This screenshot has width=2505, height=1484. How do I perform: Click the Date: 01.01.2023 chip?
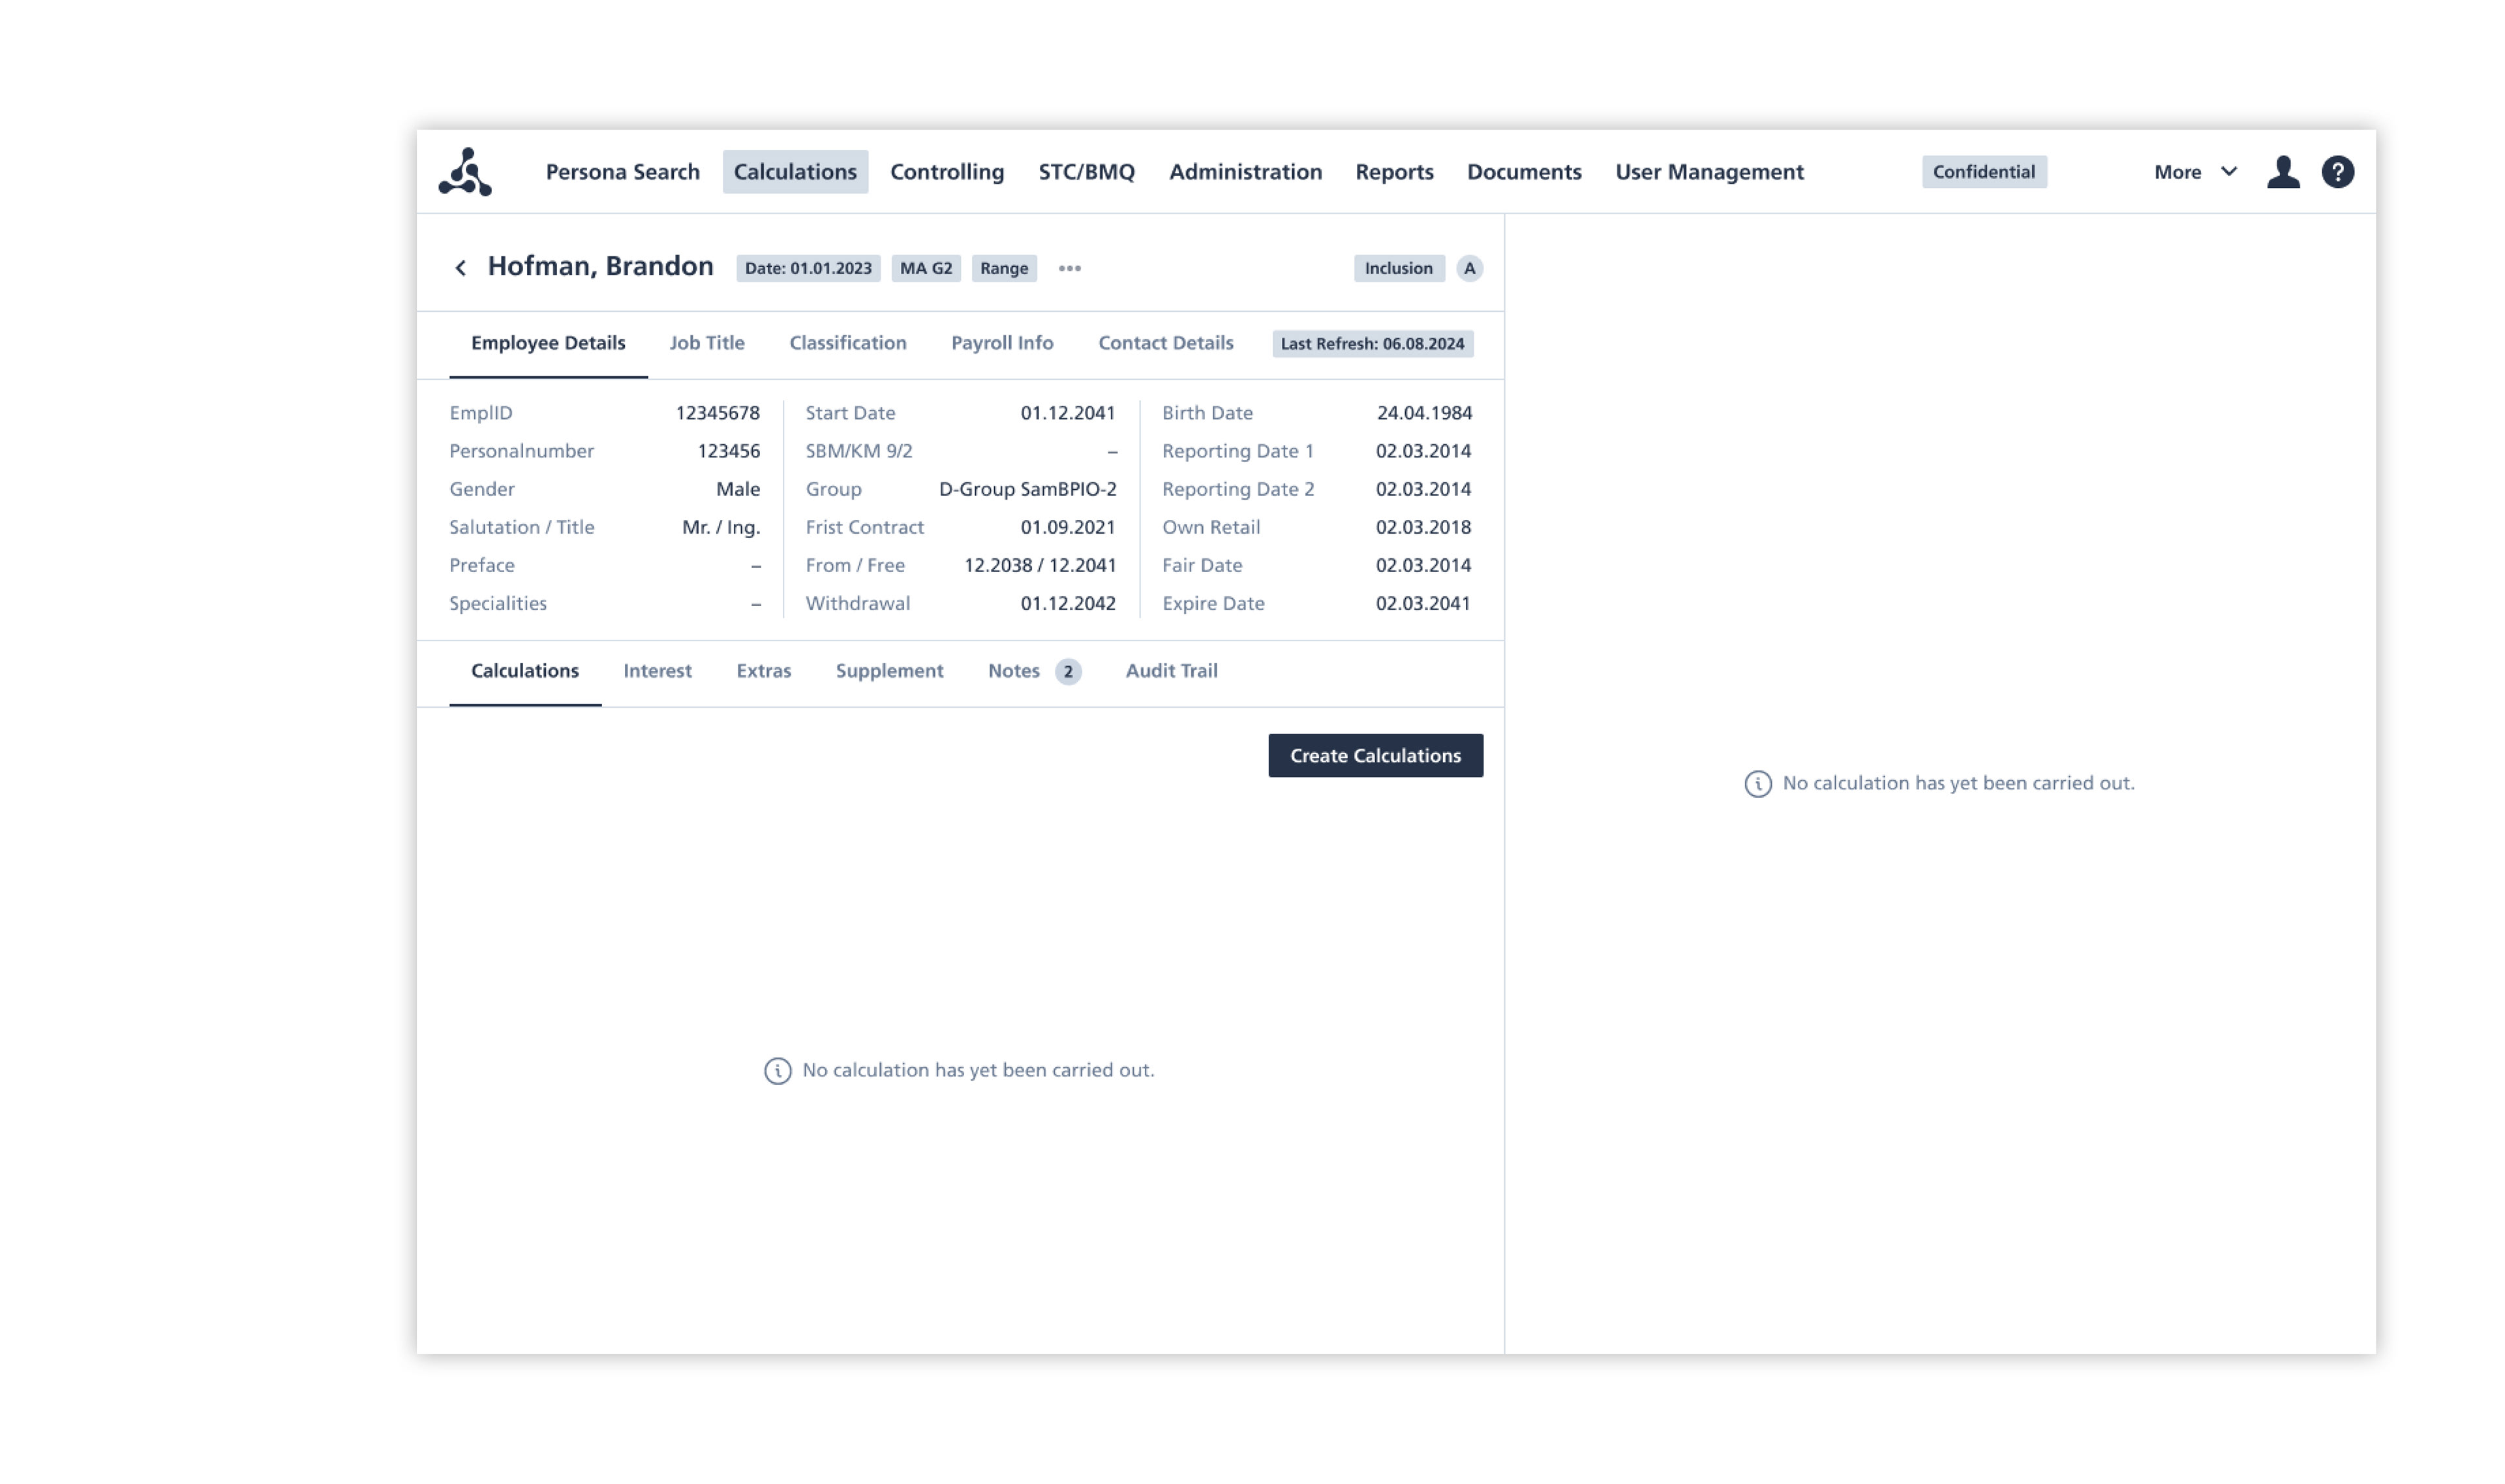(x=807, y=268)
